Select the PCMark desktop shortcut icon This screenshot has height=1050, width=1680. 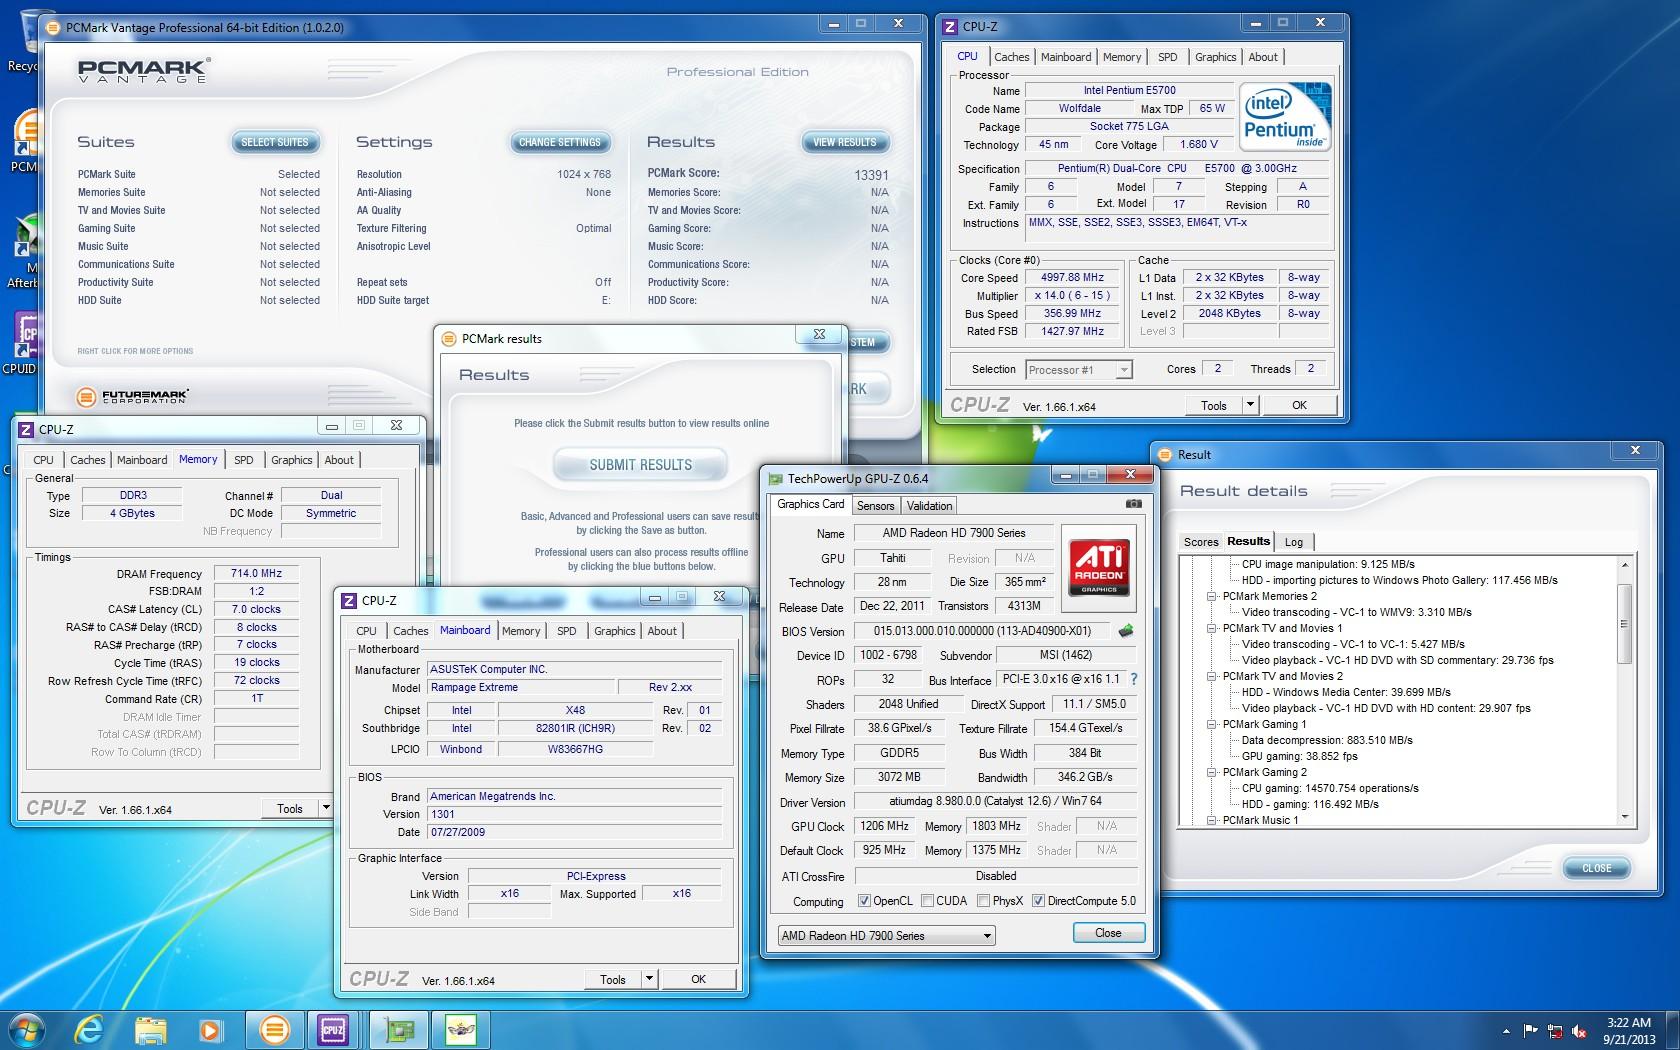click(24, 140)
